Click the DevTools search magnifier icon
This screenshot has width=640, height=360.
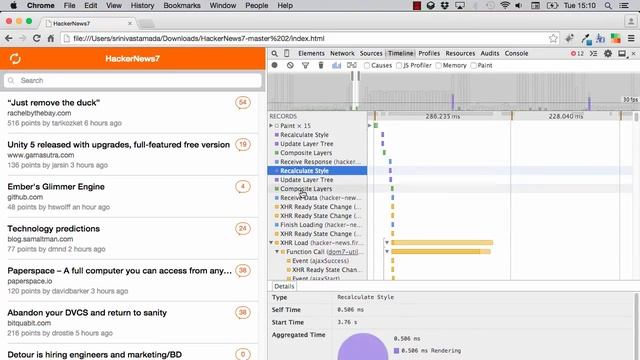tap(275, 53)
